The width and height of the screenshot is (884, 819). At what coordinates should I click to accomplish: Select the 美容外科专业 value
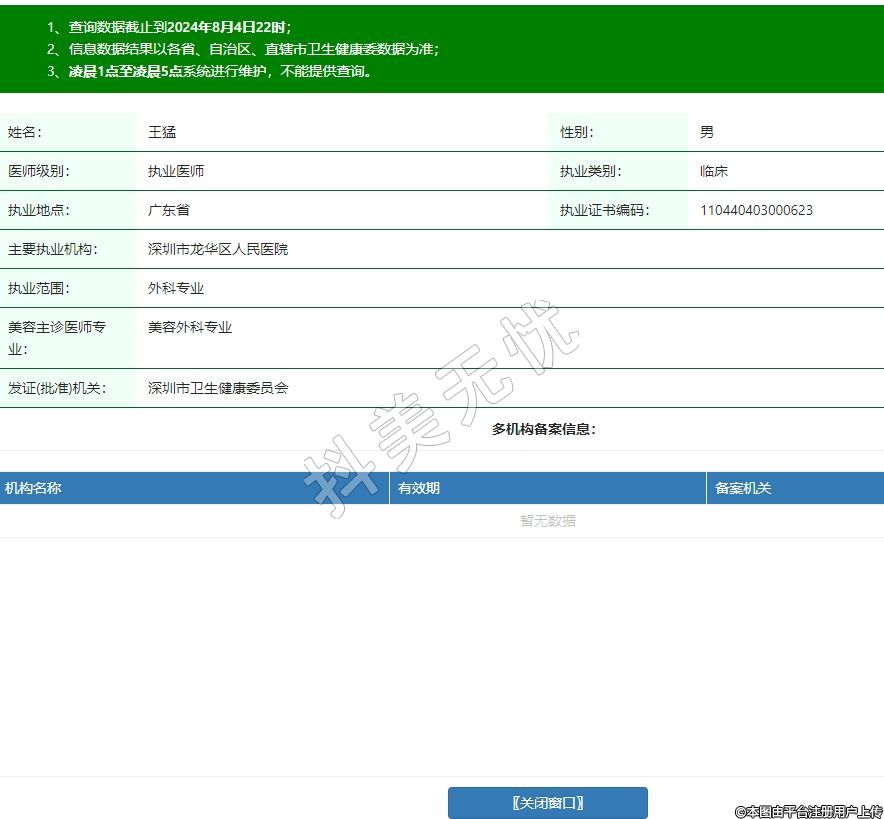(x=190, y=327)
